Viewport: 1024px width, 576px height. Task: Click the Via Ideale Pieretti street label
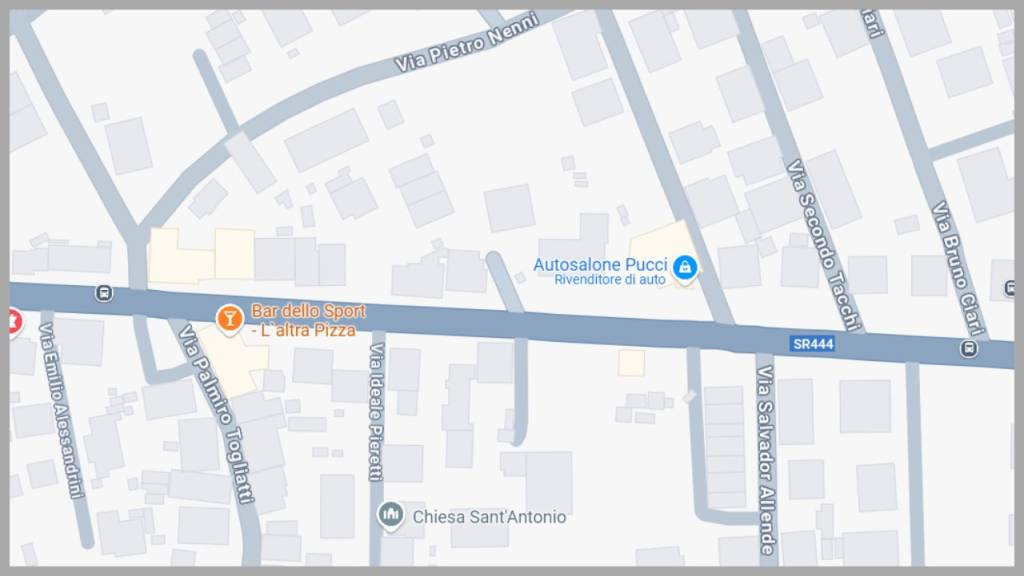(x=376, y=412)
